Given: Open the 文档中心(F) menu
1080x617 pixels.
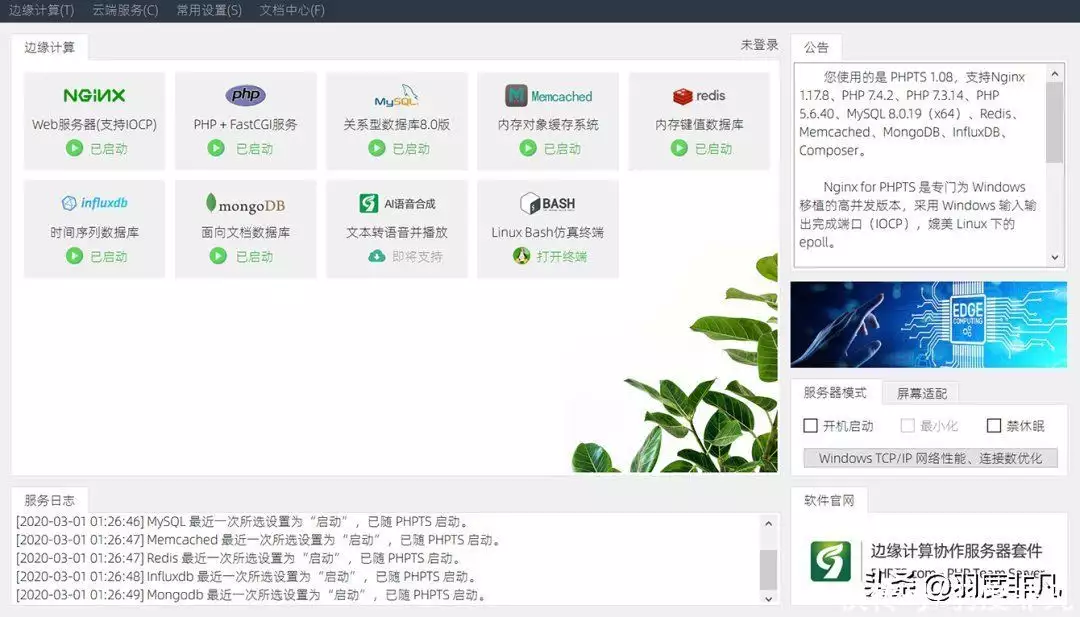Looking at the screenshot, I should (x=292, y=10).
